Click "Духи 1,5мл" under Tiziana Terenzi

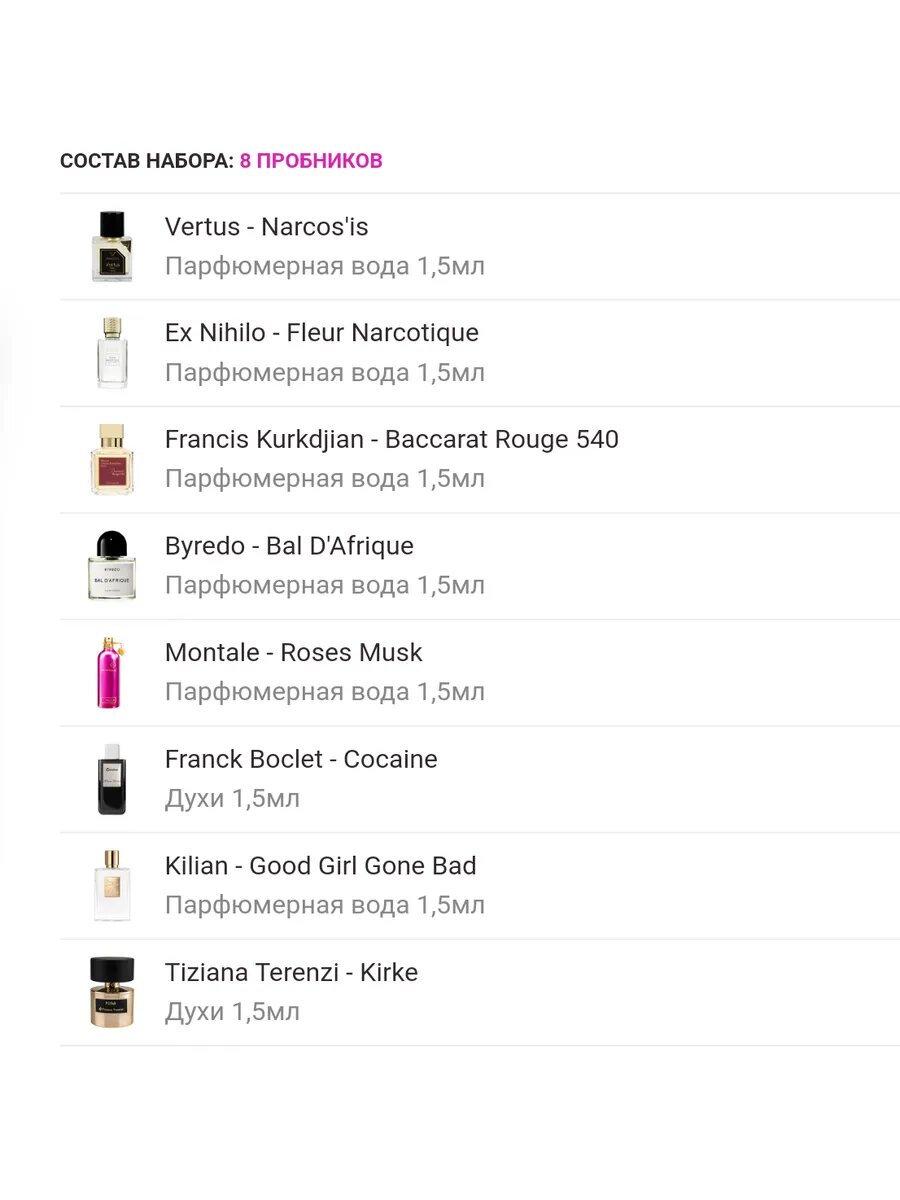[232, 1012]
